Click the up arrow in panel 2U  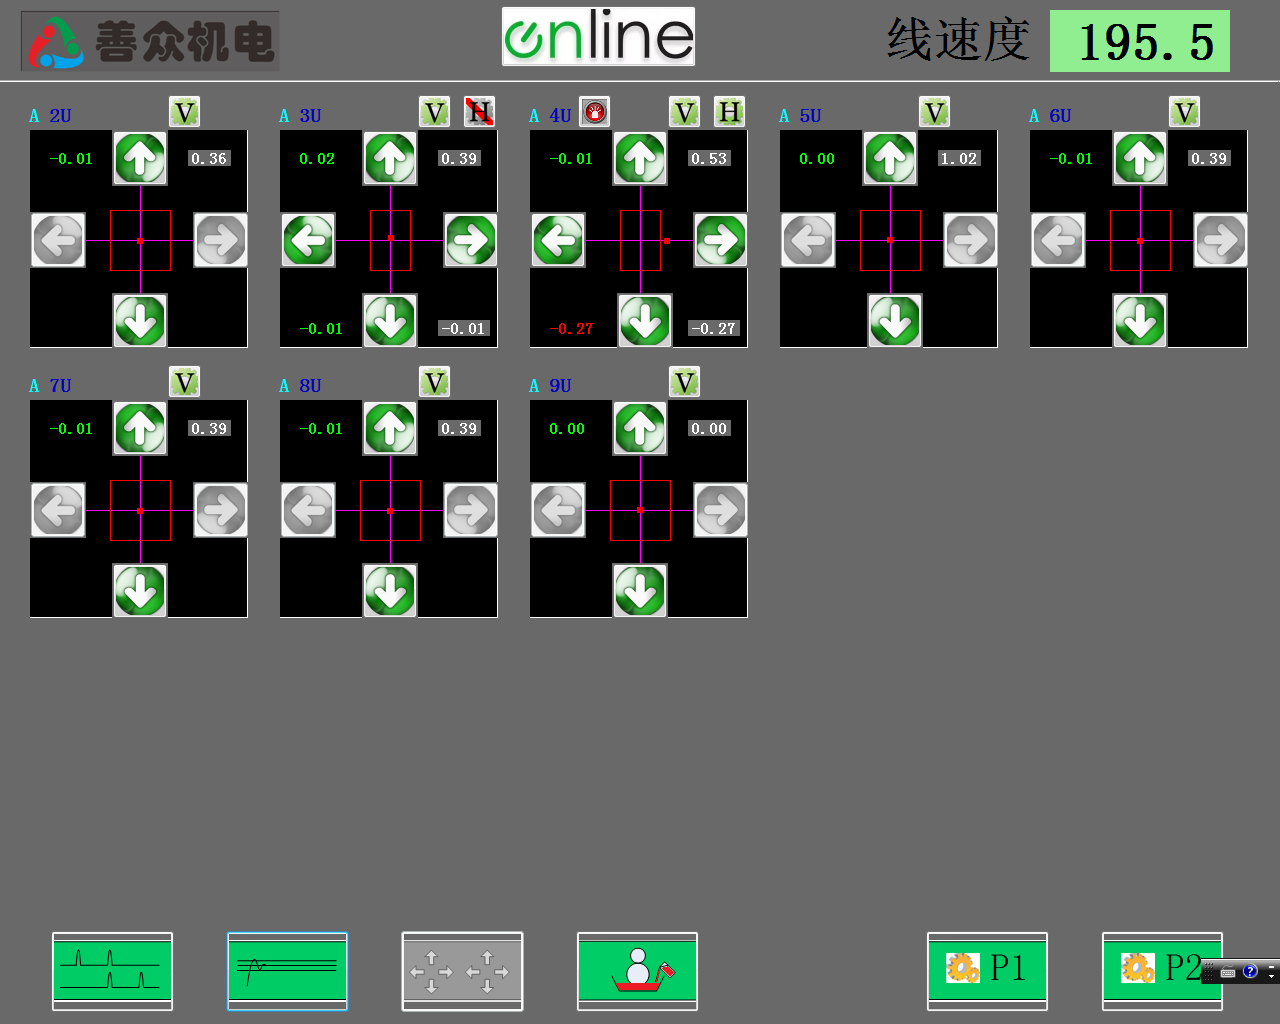click(140, 159)
